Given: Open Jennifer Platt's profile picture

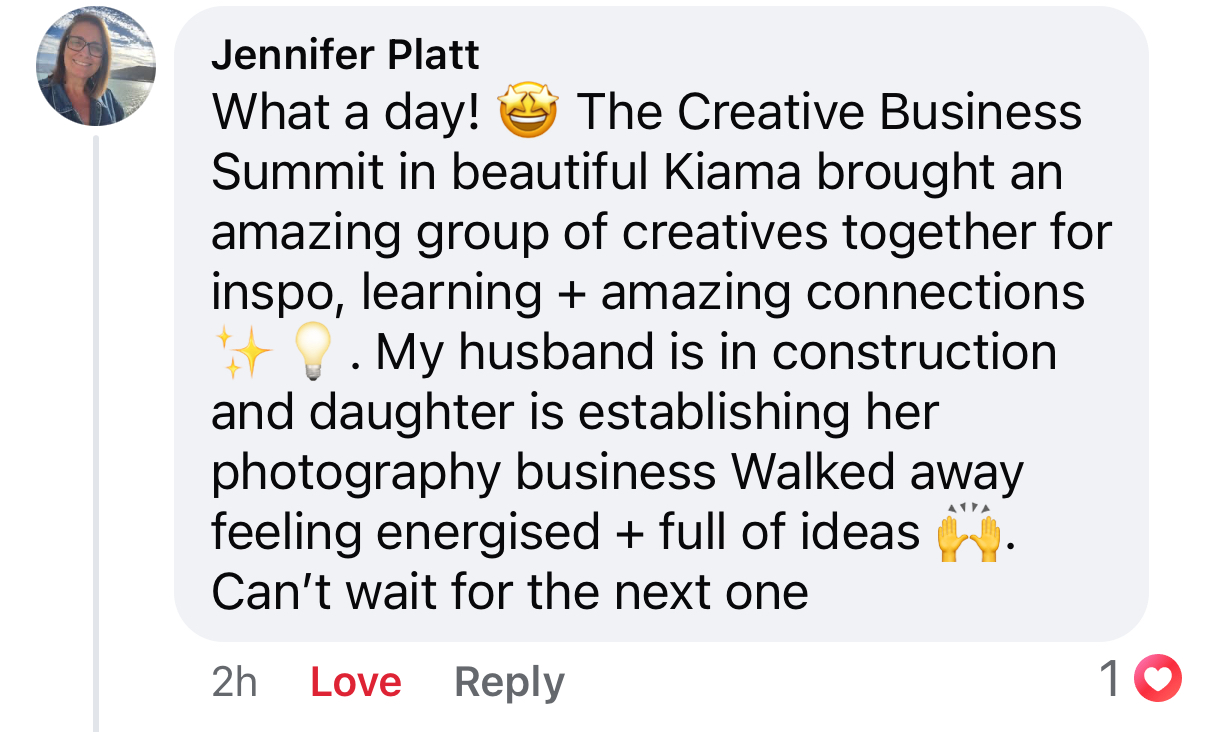Looking at the screenshot, I should click(96, 67).
